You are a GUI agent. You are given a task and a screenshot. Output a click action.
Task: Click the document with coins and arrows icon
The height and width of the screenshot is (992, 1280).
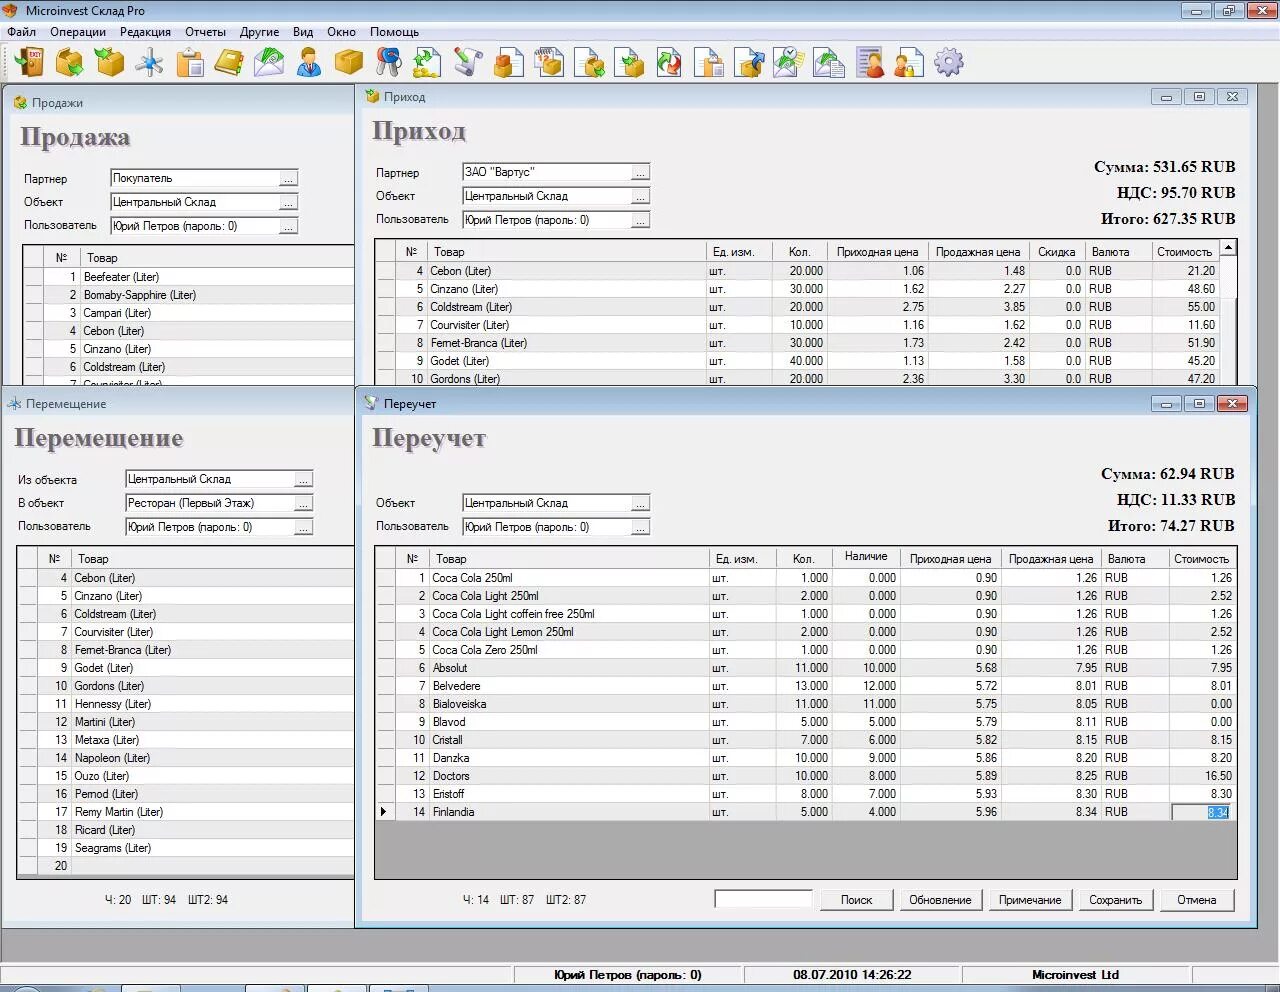point(429,63)
